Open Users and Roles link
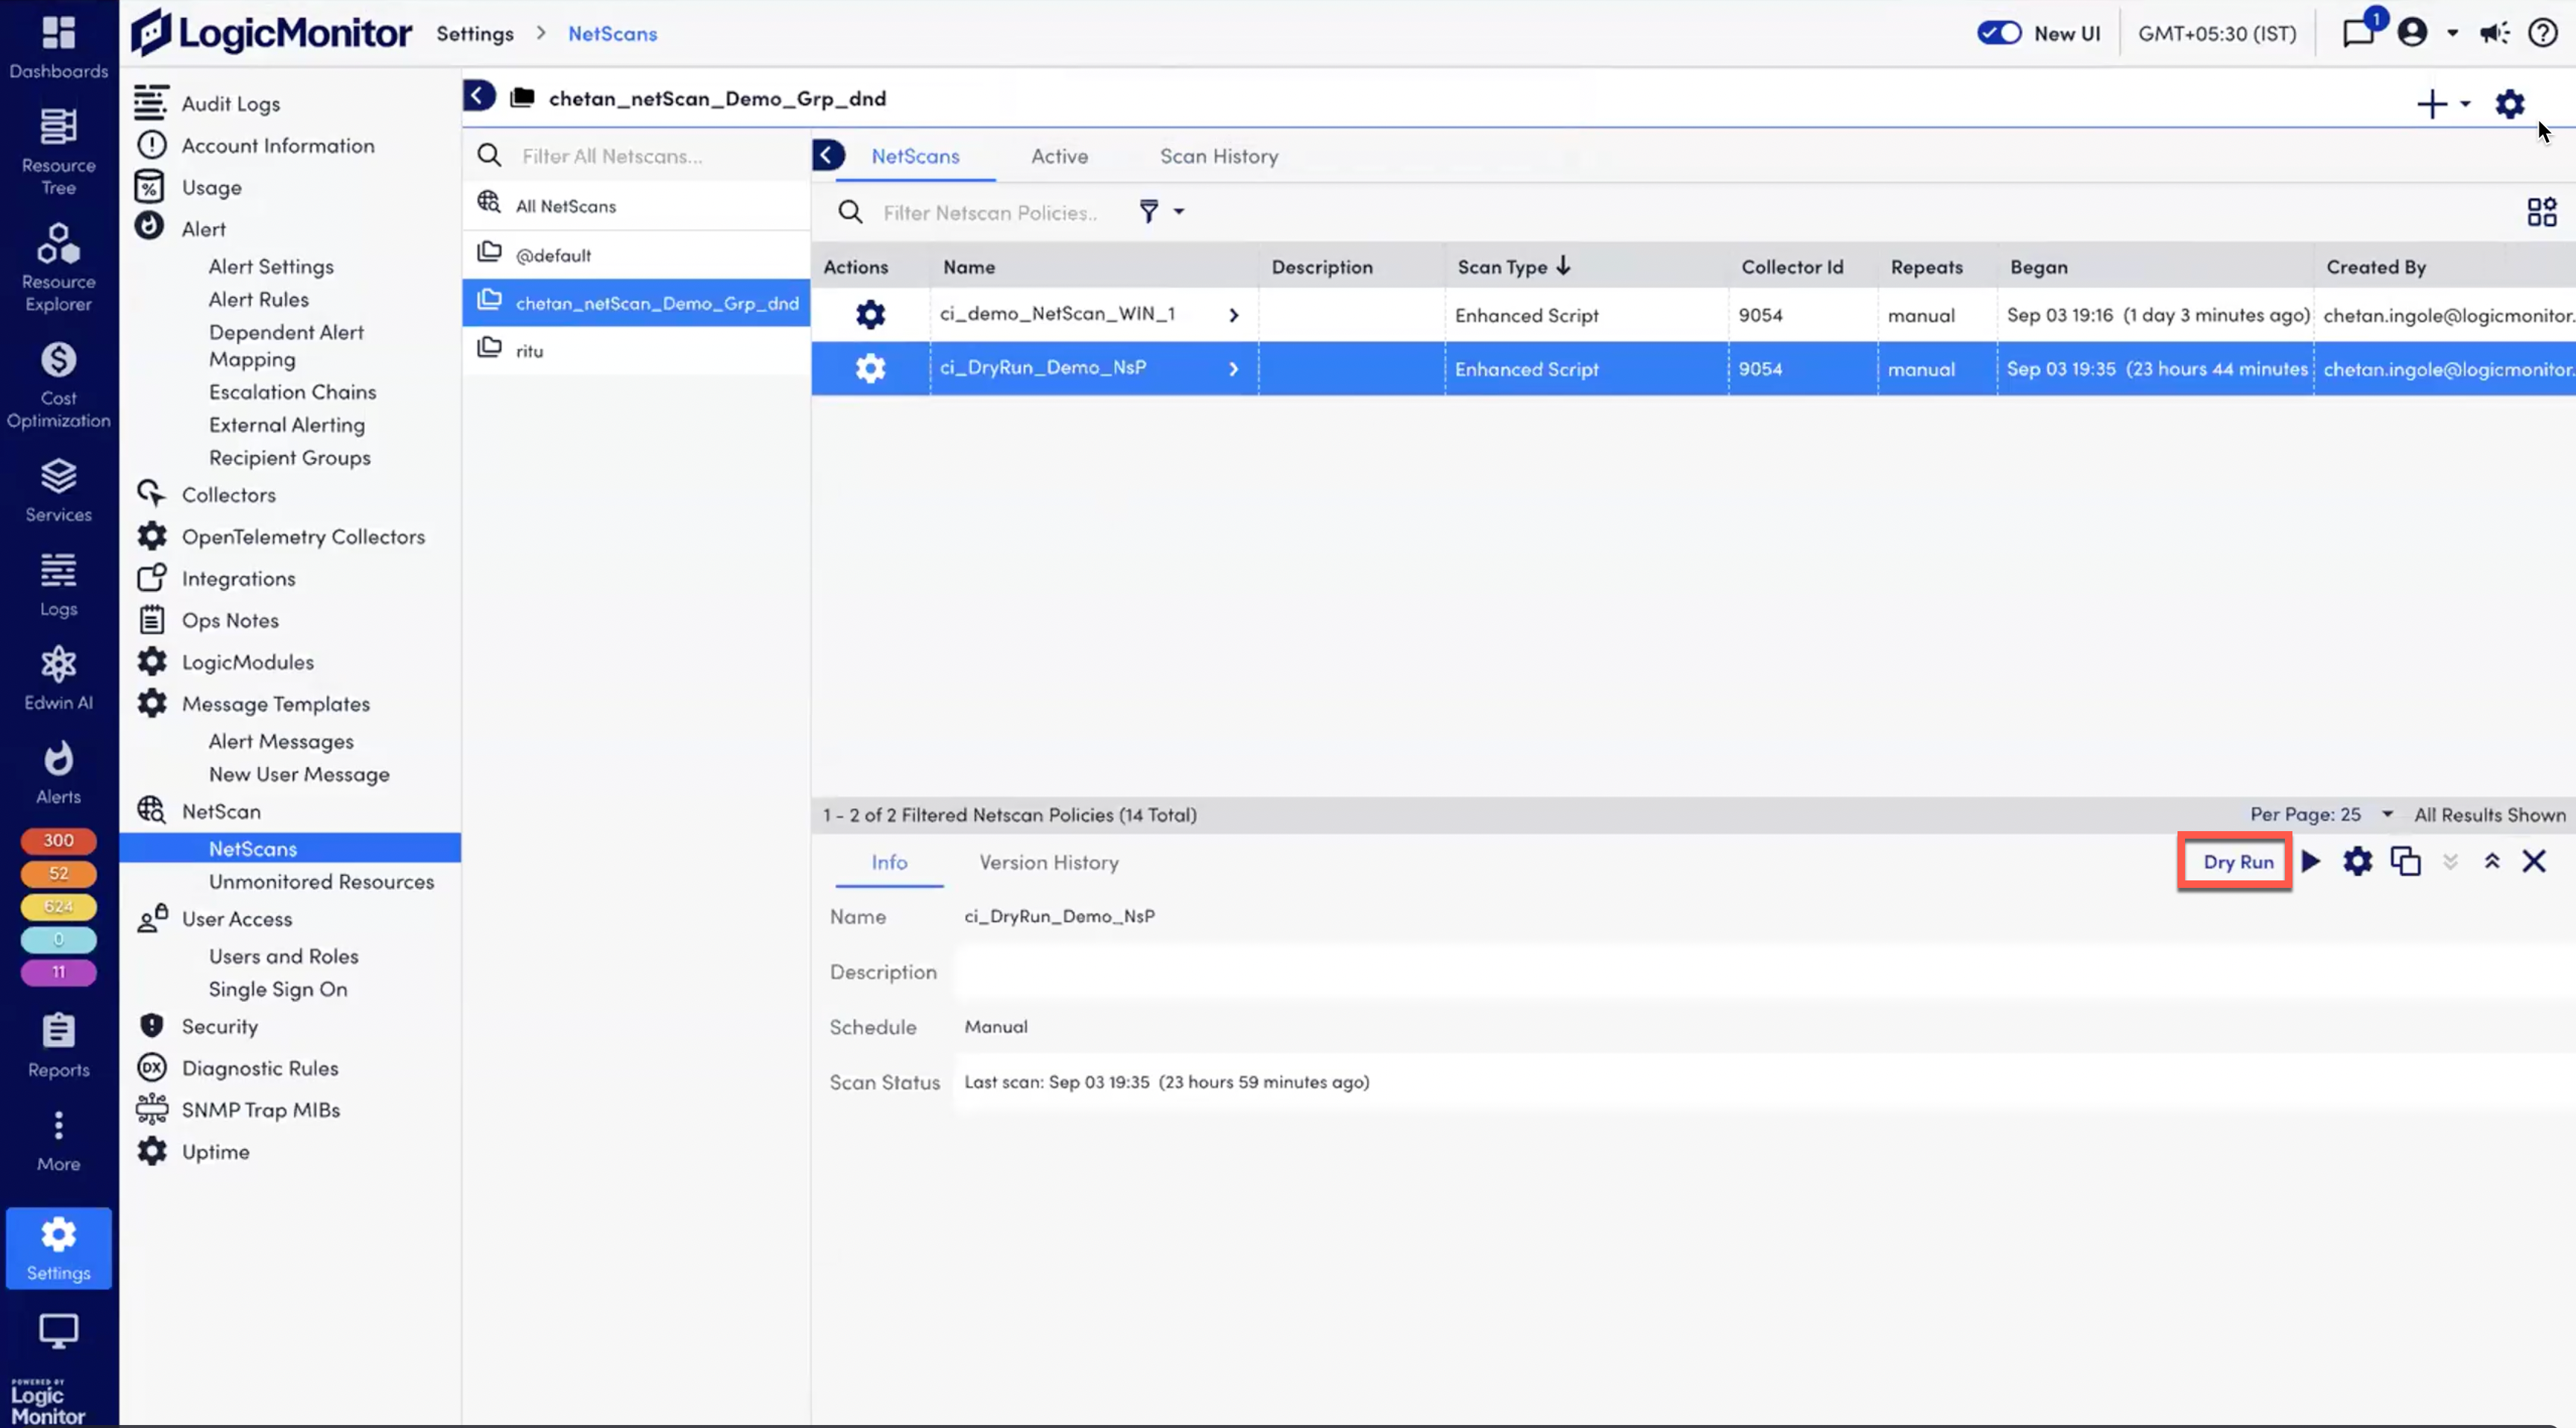The height and width of the screenshot is (1428, 2576). (x=283, y=956)
